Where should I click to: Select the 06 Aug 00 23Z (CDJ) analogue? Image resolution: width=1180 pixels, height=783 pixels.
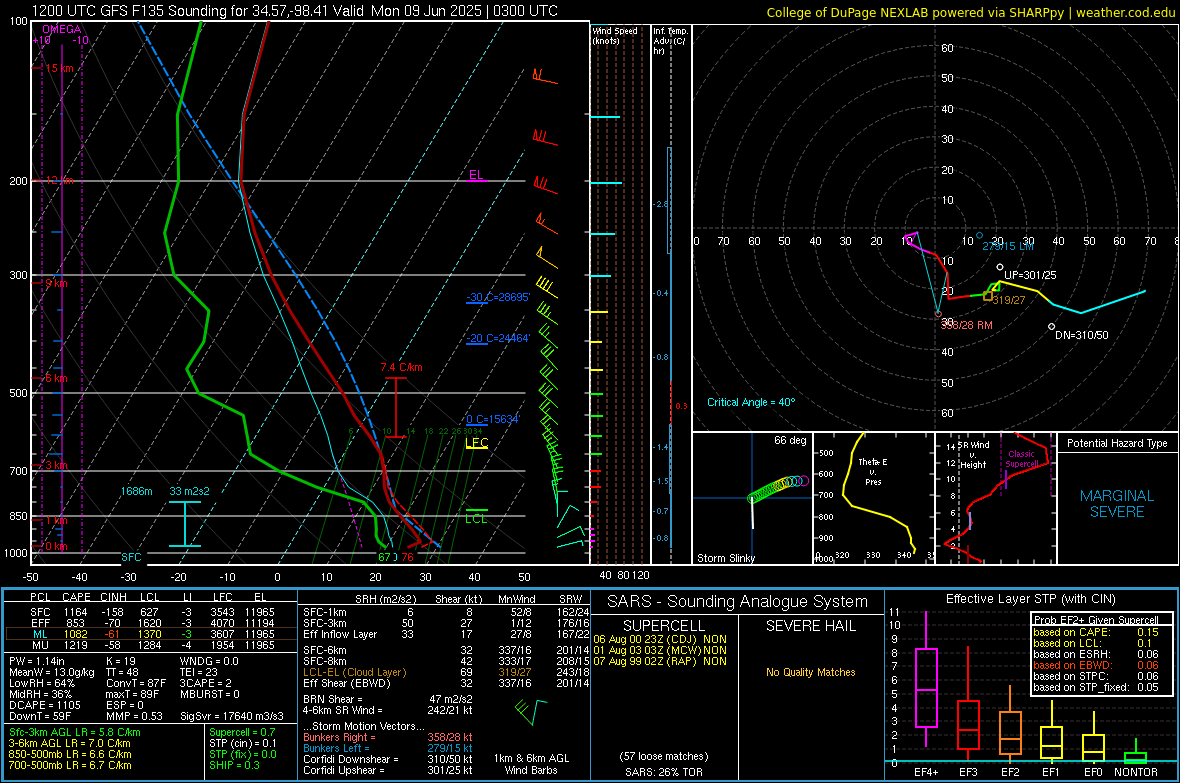(x=660, y=639)
